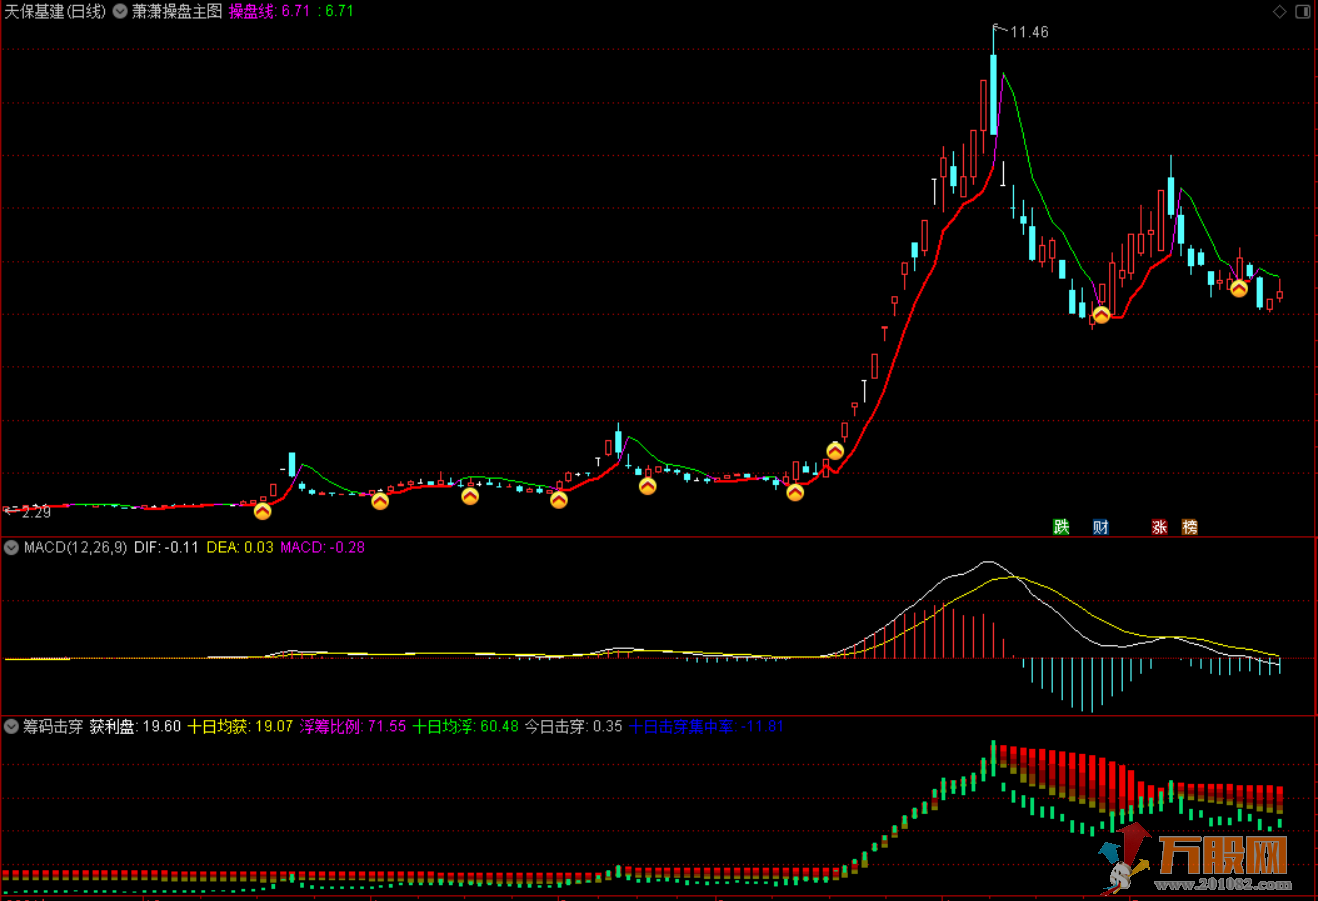Select the MACD(12,26,9) indicator label
The width and height of the screenshot is (1318, 901).
75,547
